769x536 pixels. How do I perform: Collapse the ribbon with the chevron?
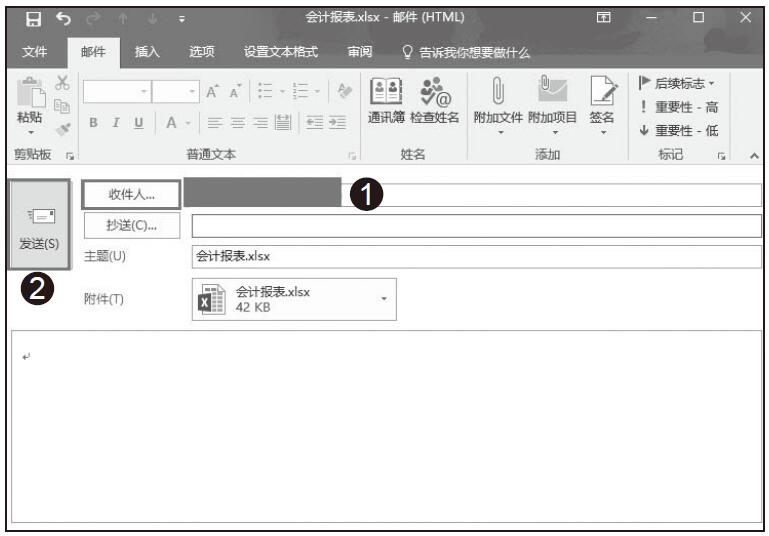tap(754, 156)
